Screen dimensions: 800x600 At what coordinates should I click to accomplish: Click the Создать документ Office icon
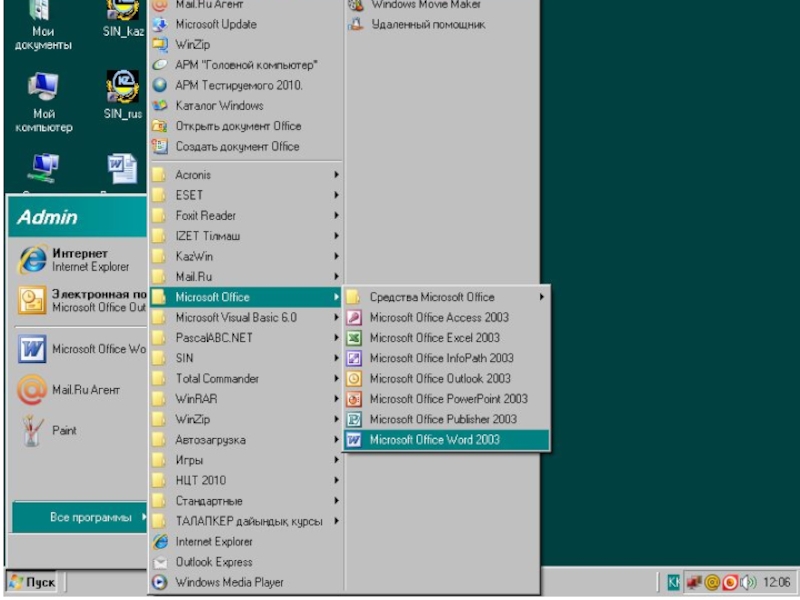click(x=160, y=146)
